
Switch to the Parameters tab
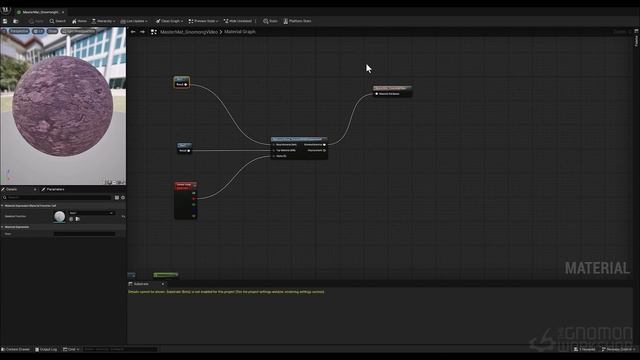coord(53,189)
